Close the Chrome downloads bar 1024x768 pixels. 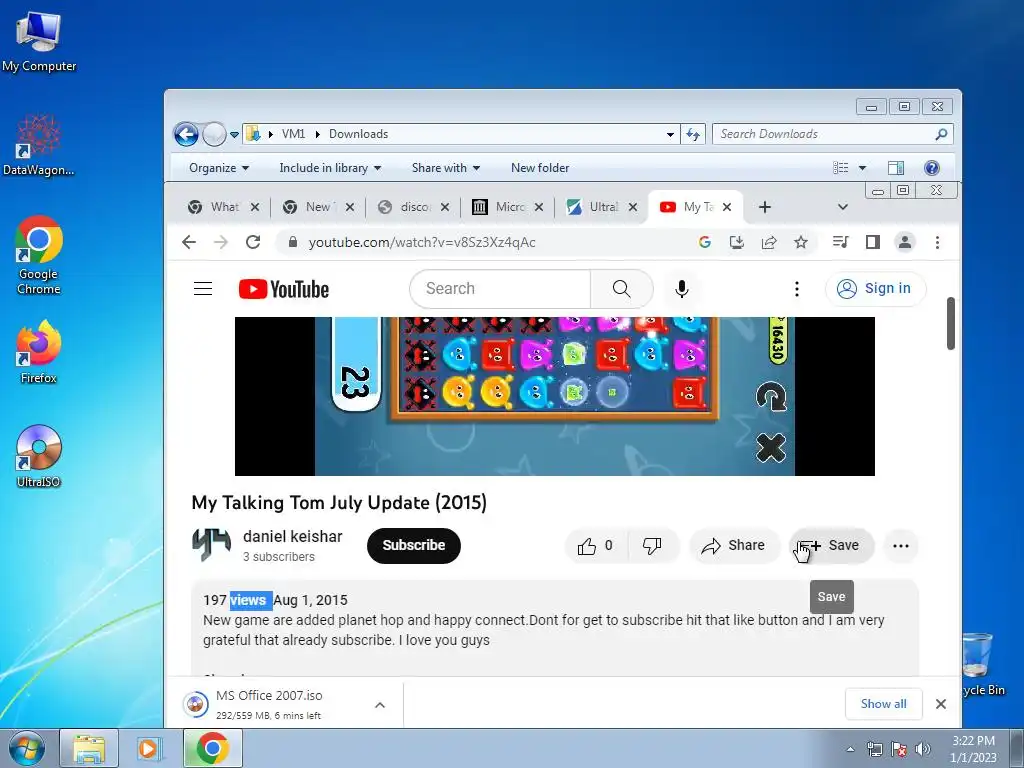940,704
